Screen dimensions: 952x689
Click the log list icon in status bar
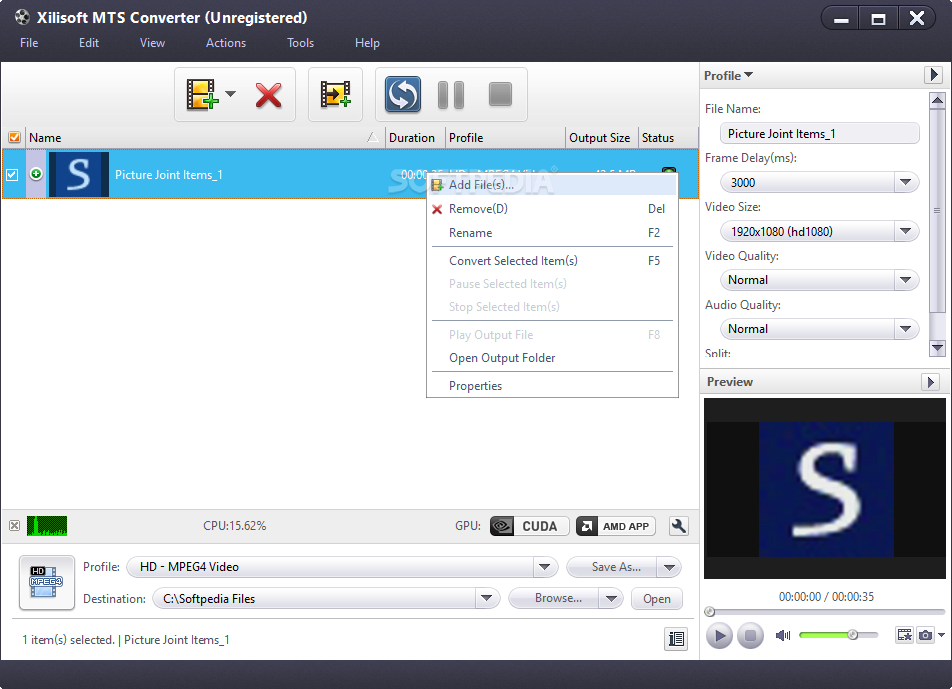point(676,639)
